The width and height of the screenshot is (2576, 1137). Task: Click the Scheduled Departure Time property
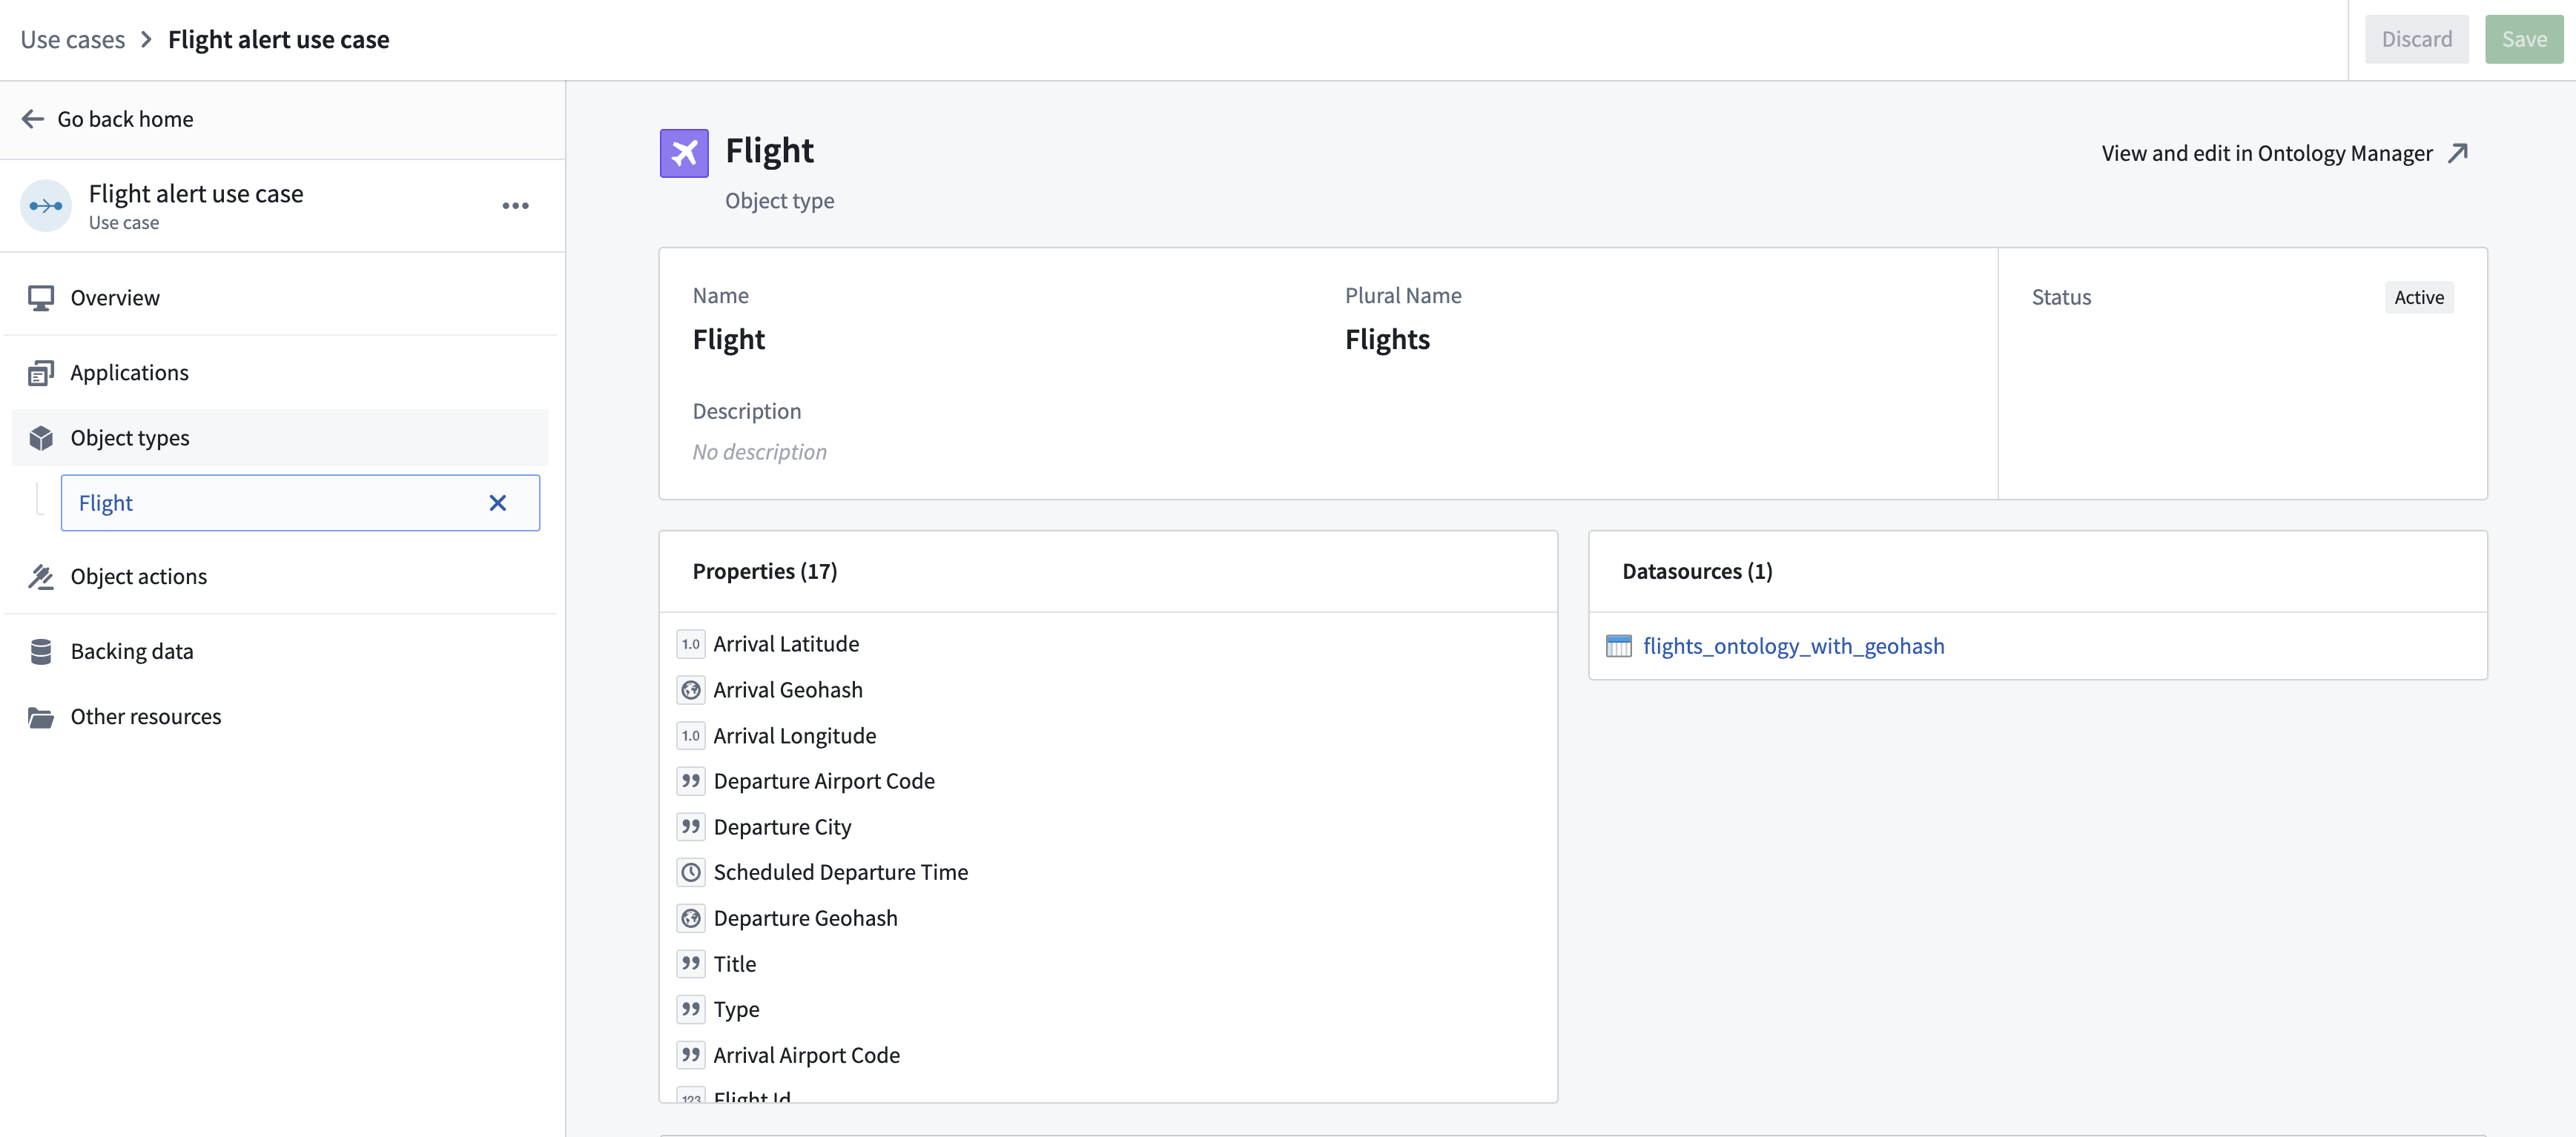pos(841,873)
